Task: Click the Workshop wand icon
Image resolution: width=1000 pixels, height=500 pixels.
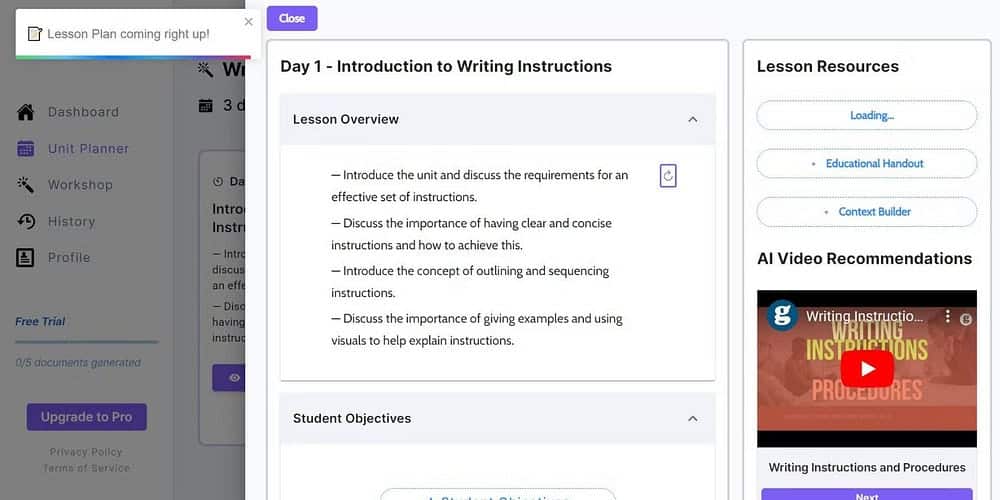Action: tap(26, 185)
